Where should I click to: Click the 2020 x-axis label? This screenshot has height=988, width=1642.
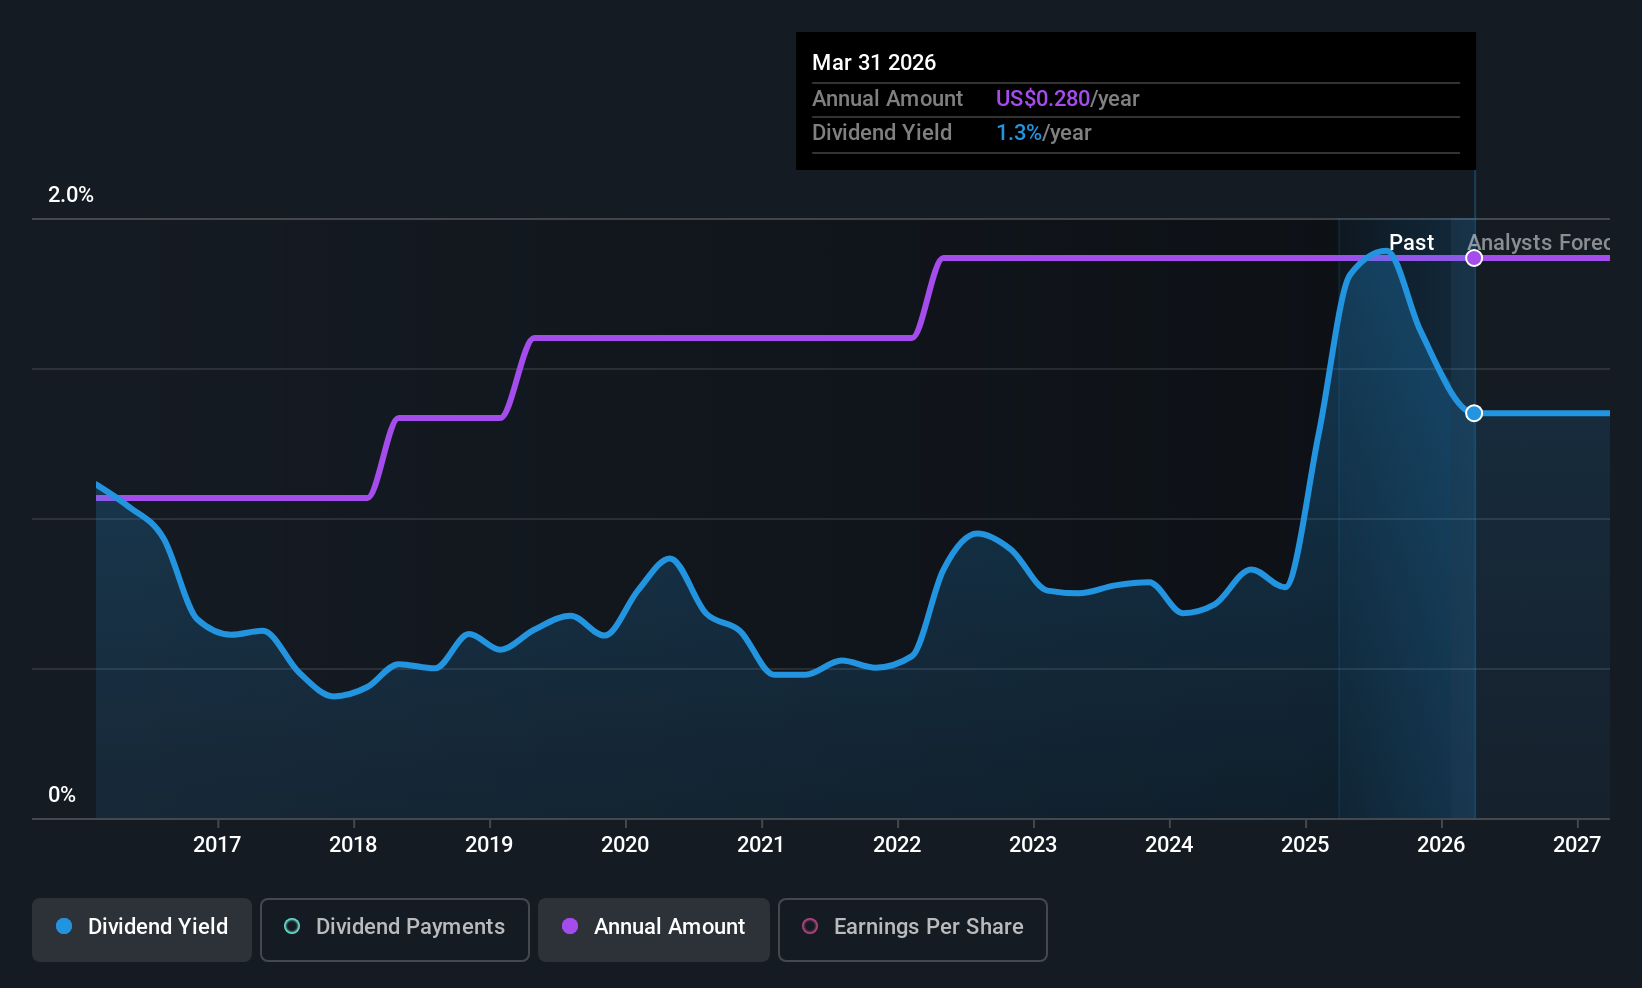pos(625,844)
